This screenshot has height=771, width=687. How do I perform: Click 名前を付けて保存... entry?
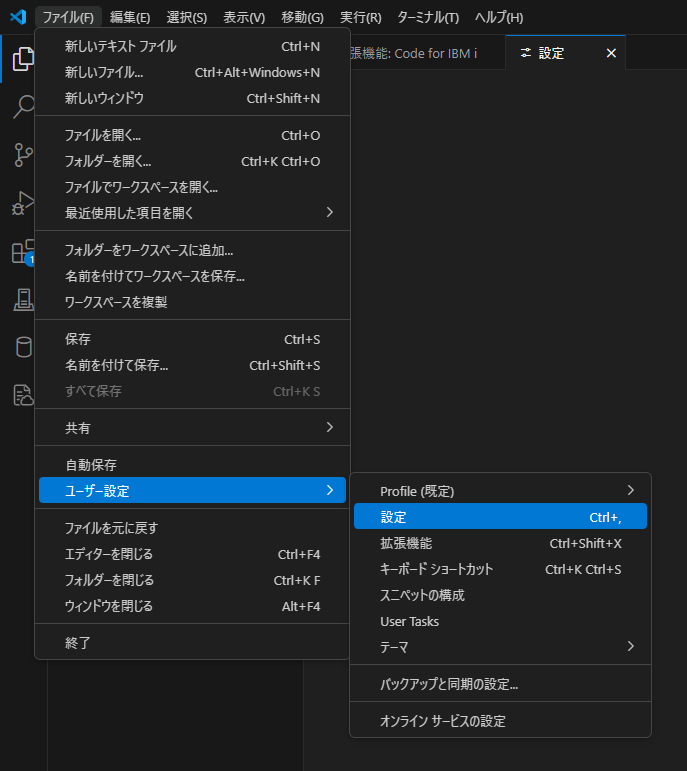coord(192,365)
